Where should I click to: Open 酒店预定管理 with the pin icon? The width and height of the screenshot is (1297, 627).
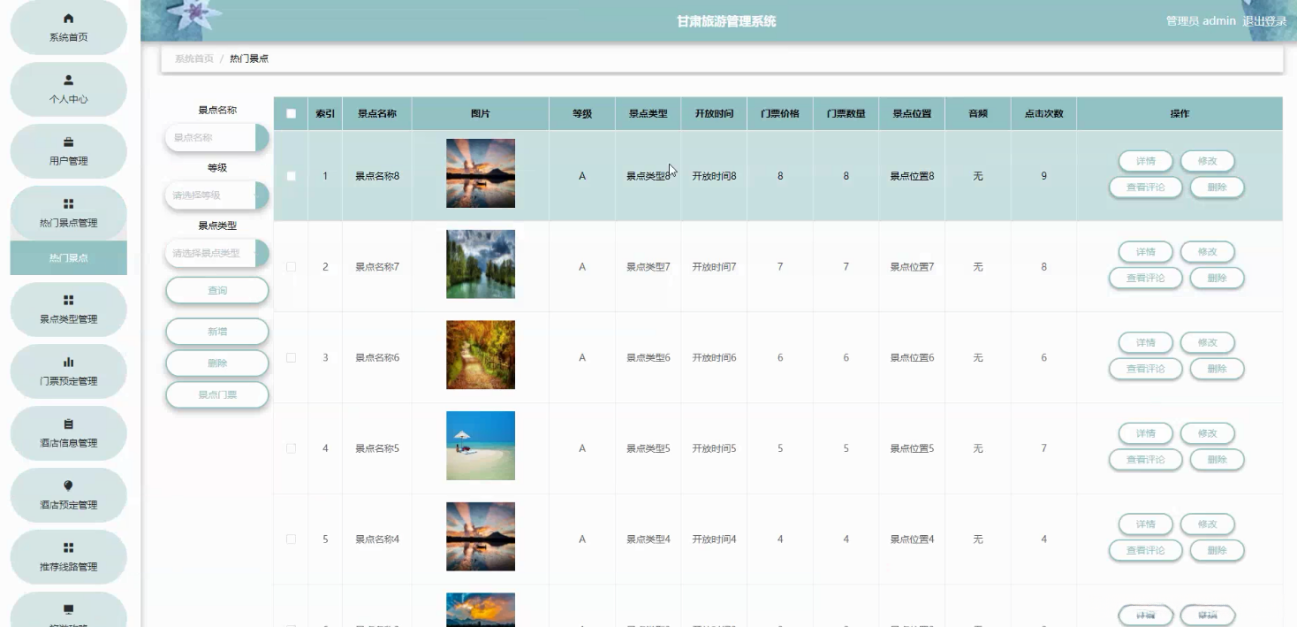click(x=68, y=495)
